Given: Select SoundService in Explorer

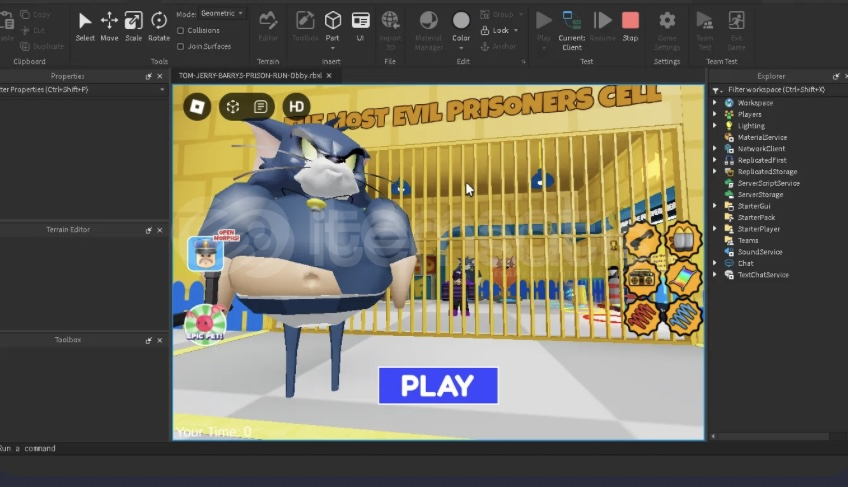Looking at the screenshot, I should (760, 252).
